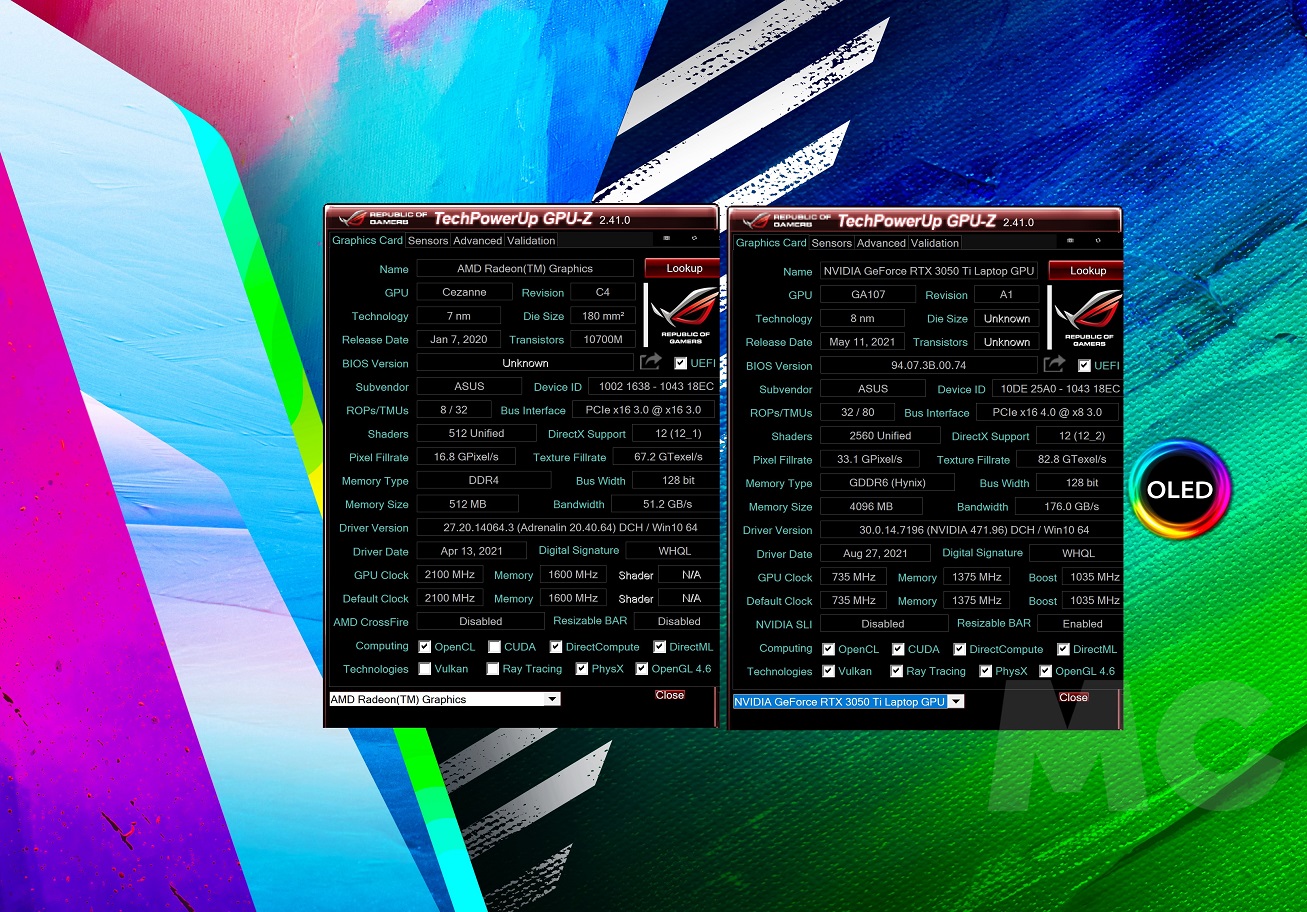
Task: Click the refresh icon in NVIDIA window
Action: 1098,241
